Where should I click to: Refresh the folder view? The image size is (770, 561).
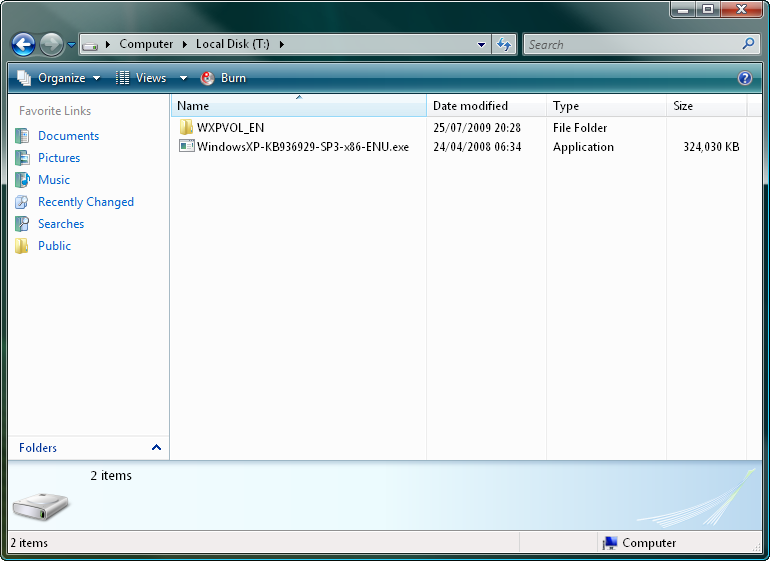[x=504, y=45]
